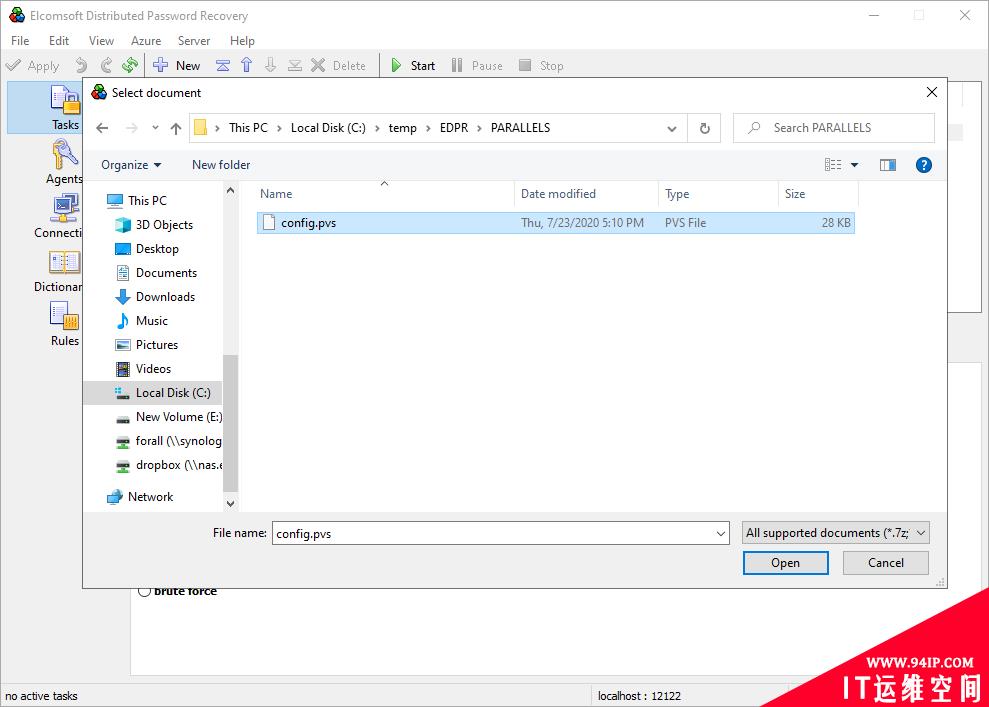Open the Agents sidebar panel

tap(64, 162)
